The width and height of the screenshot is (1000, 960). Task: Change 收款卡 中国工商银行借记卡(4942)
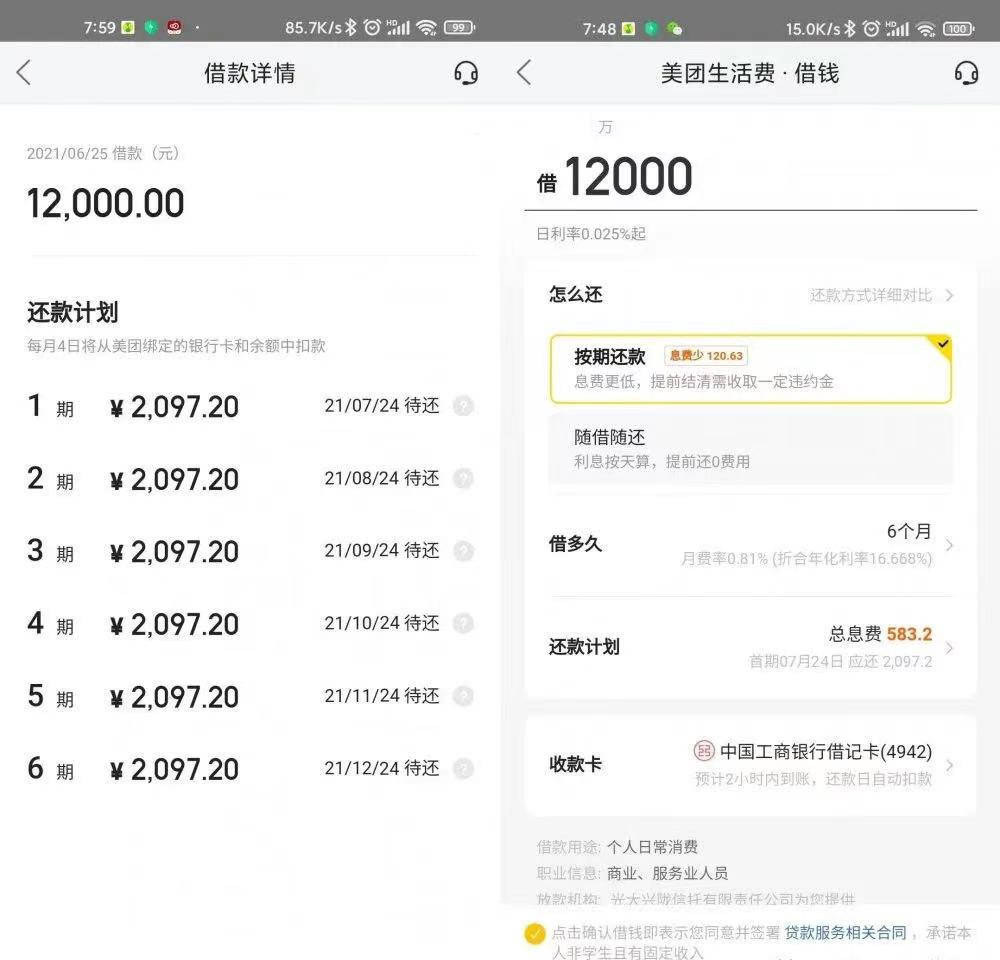pos(751,765)
